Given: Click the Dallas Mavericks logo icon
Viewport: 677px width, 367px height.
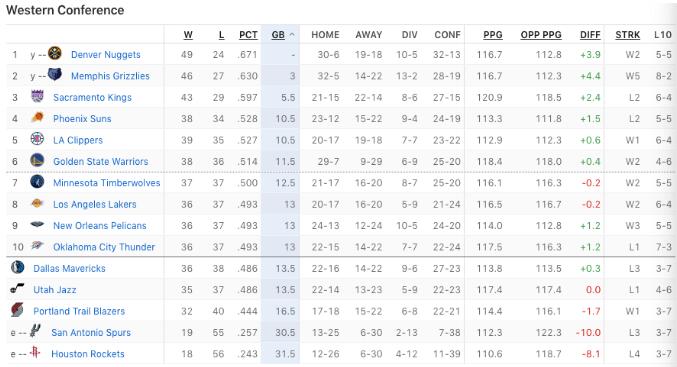Looking at the screenshot, I should click(18, 267).
